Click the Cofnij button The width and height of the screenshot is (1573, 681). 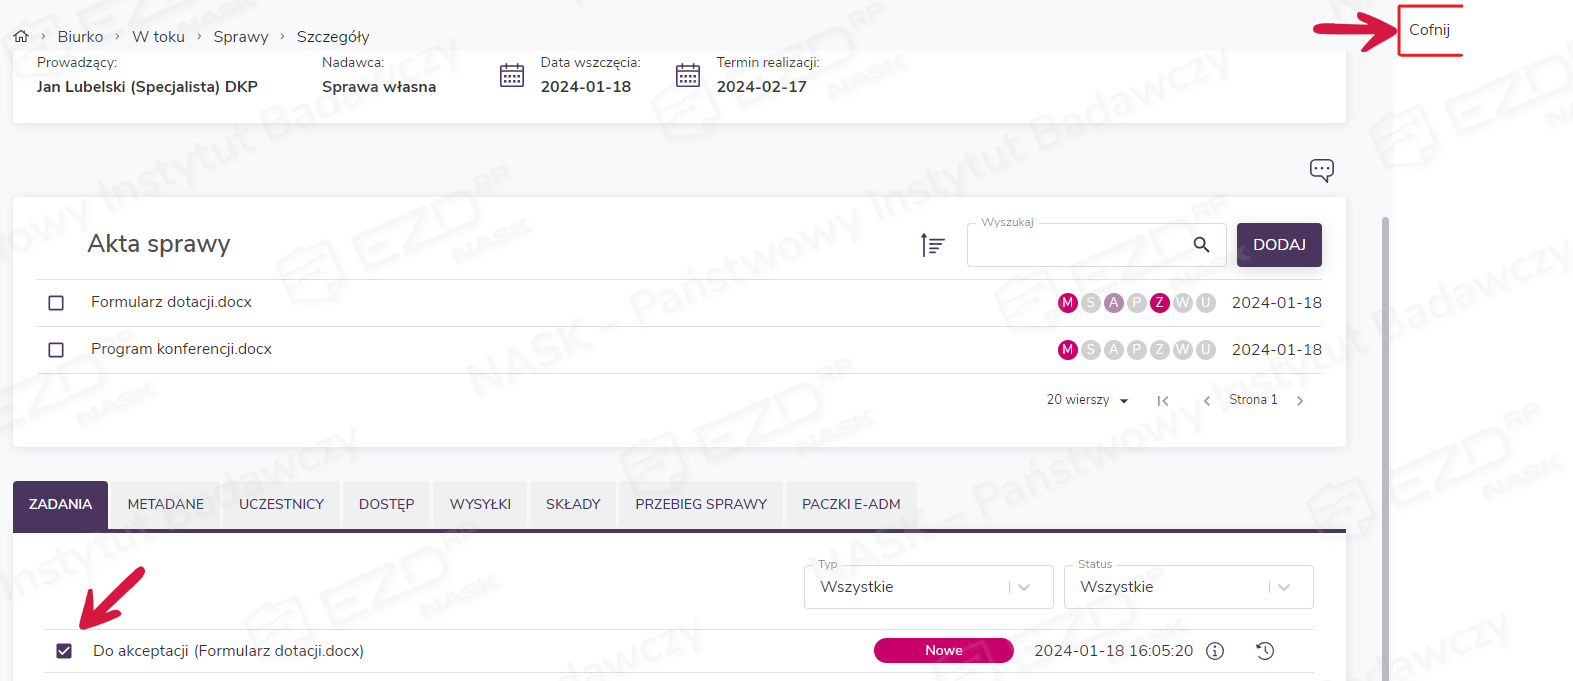(1429, 30)
